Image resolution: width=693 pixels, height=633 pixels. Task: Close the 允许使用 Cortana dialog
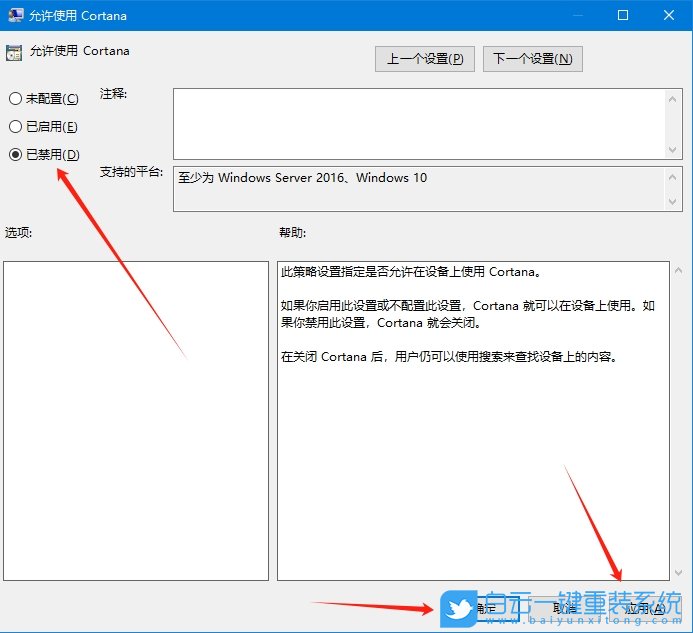tap(669, 15)
